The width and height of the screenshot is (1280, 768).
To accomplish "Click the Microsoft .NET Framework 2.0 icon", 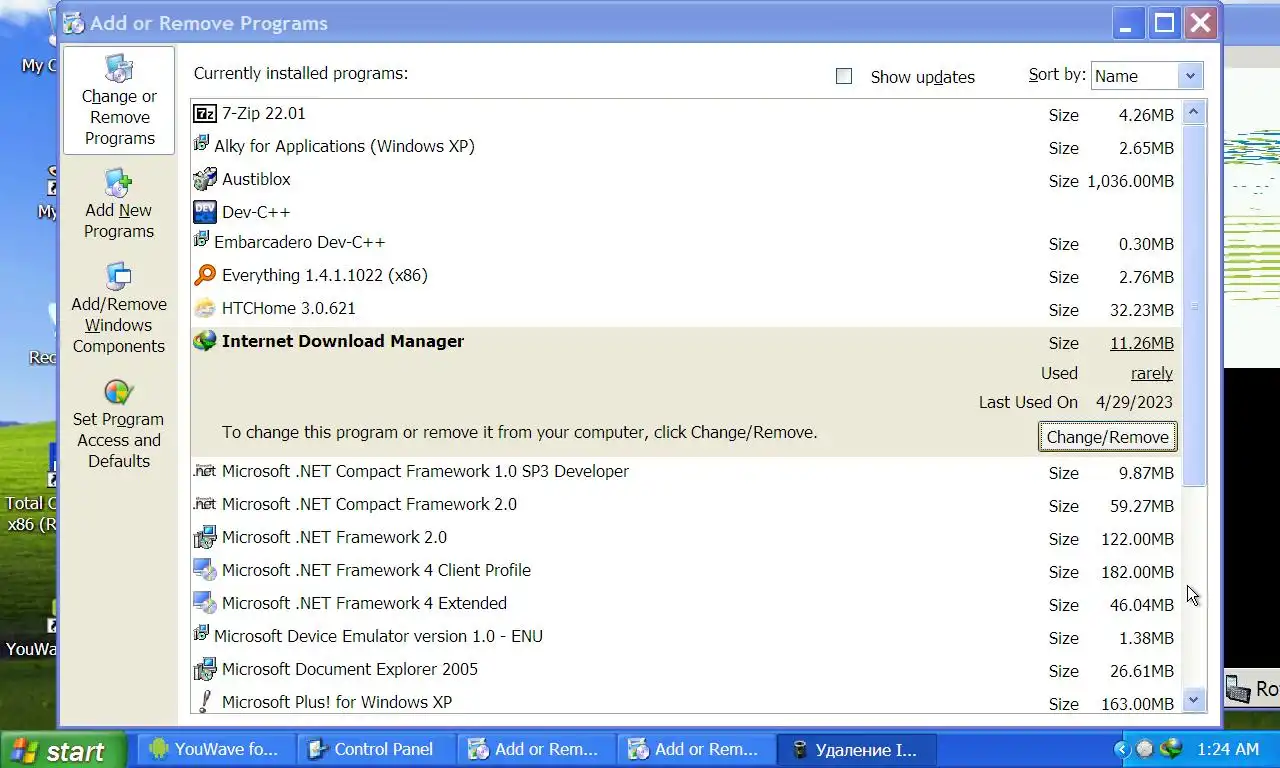I will [204, 538].
